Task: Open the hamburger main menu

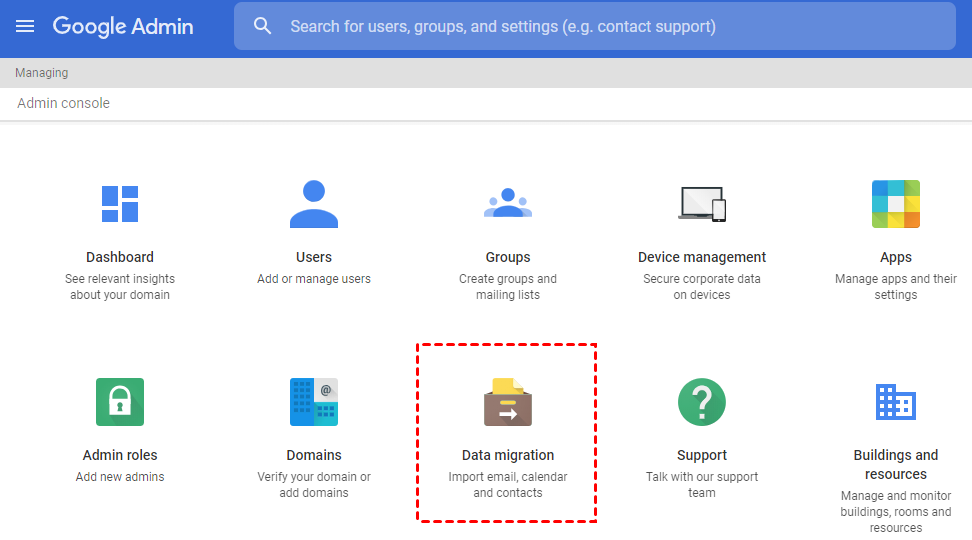Action: (x=25, y=26)
